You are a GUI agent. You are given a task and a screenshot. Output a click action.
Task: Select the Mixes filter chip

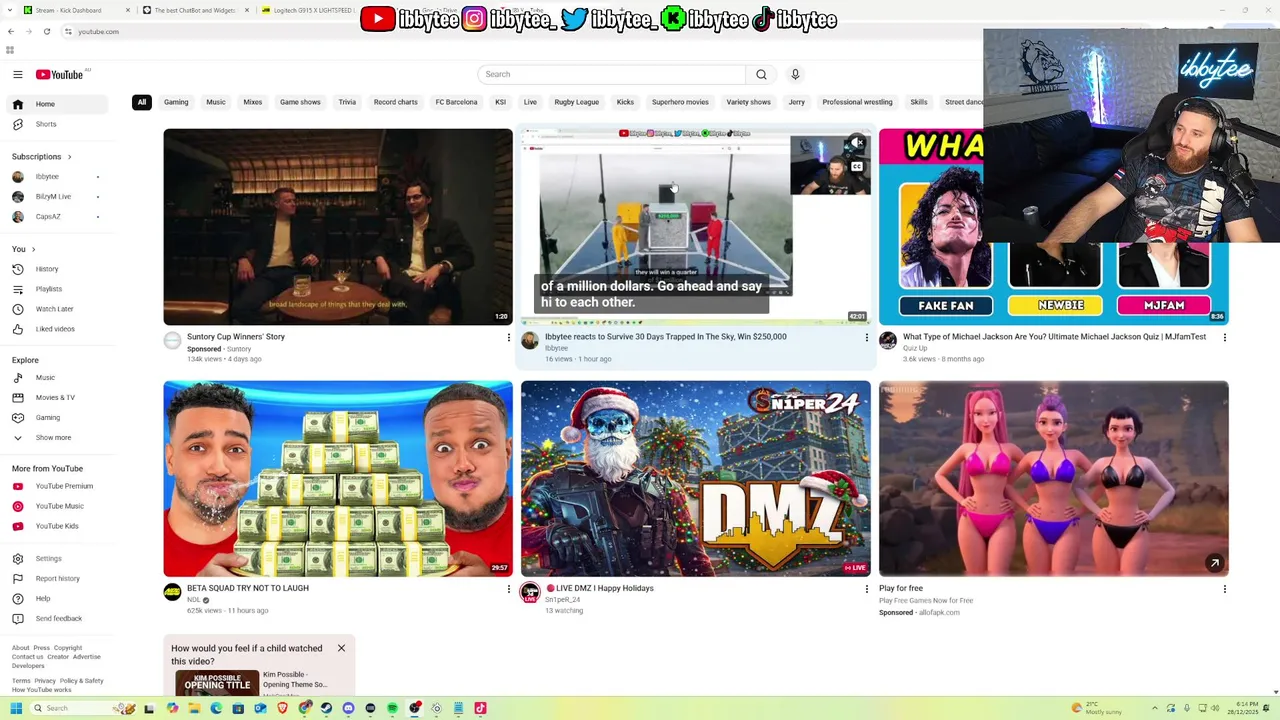click(x=253, y=102)
